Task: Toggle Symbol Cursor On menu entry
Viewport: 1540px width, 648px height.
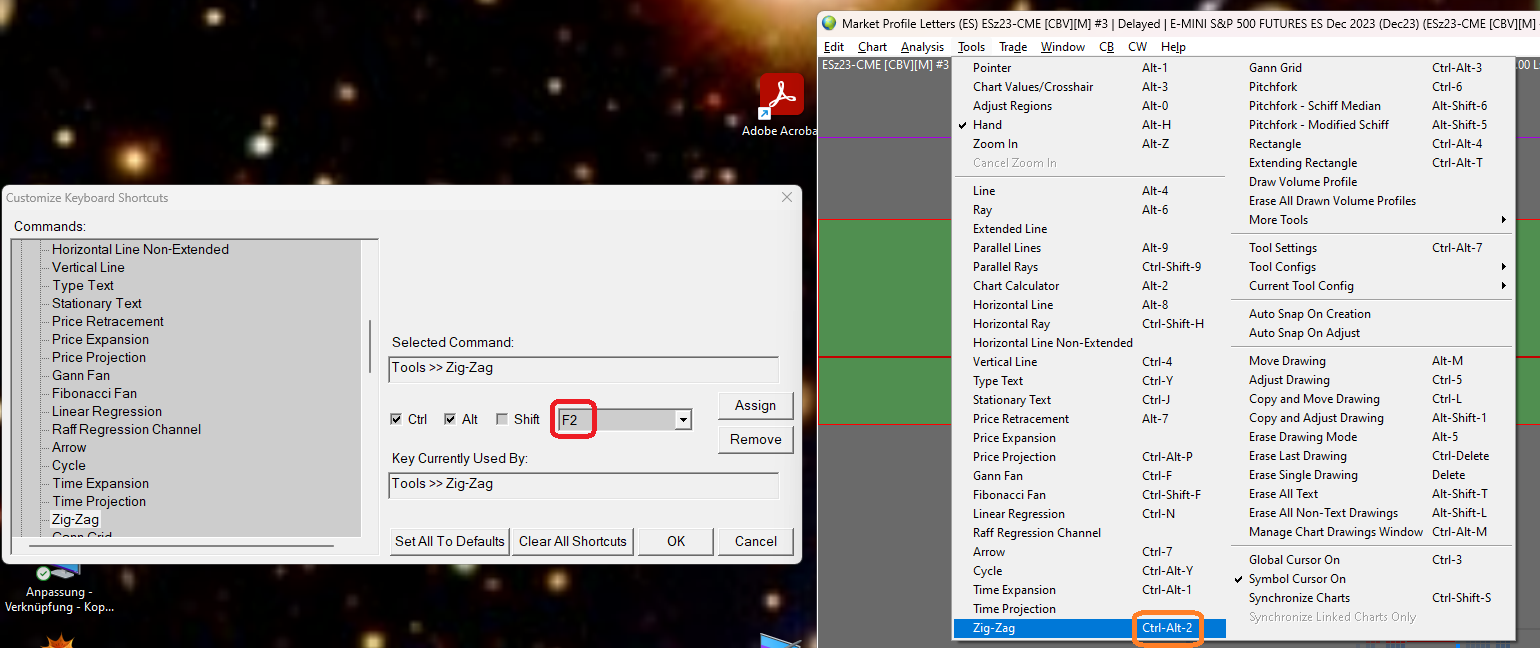Action: (1370, 579)
